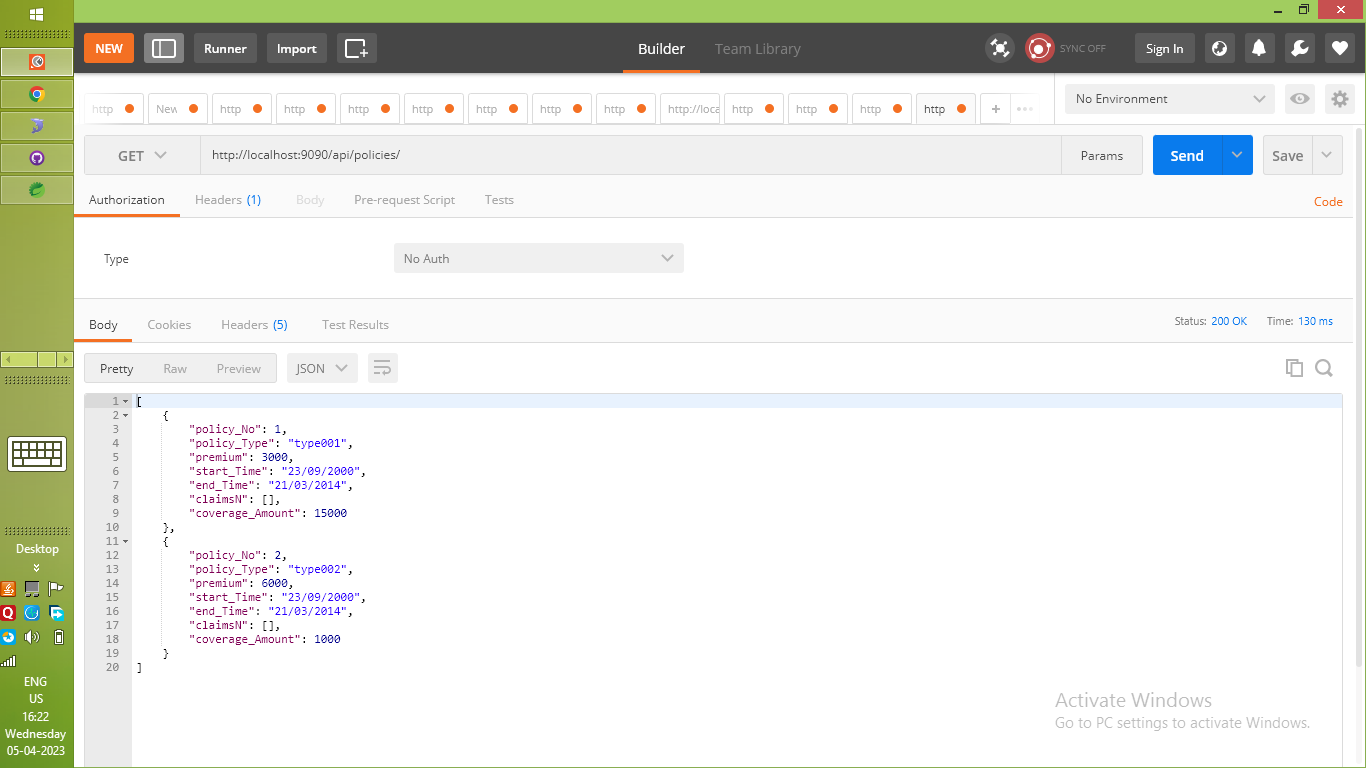Open the on-screen keyboard icon
1366x768 pixels.
(37, 453)
